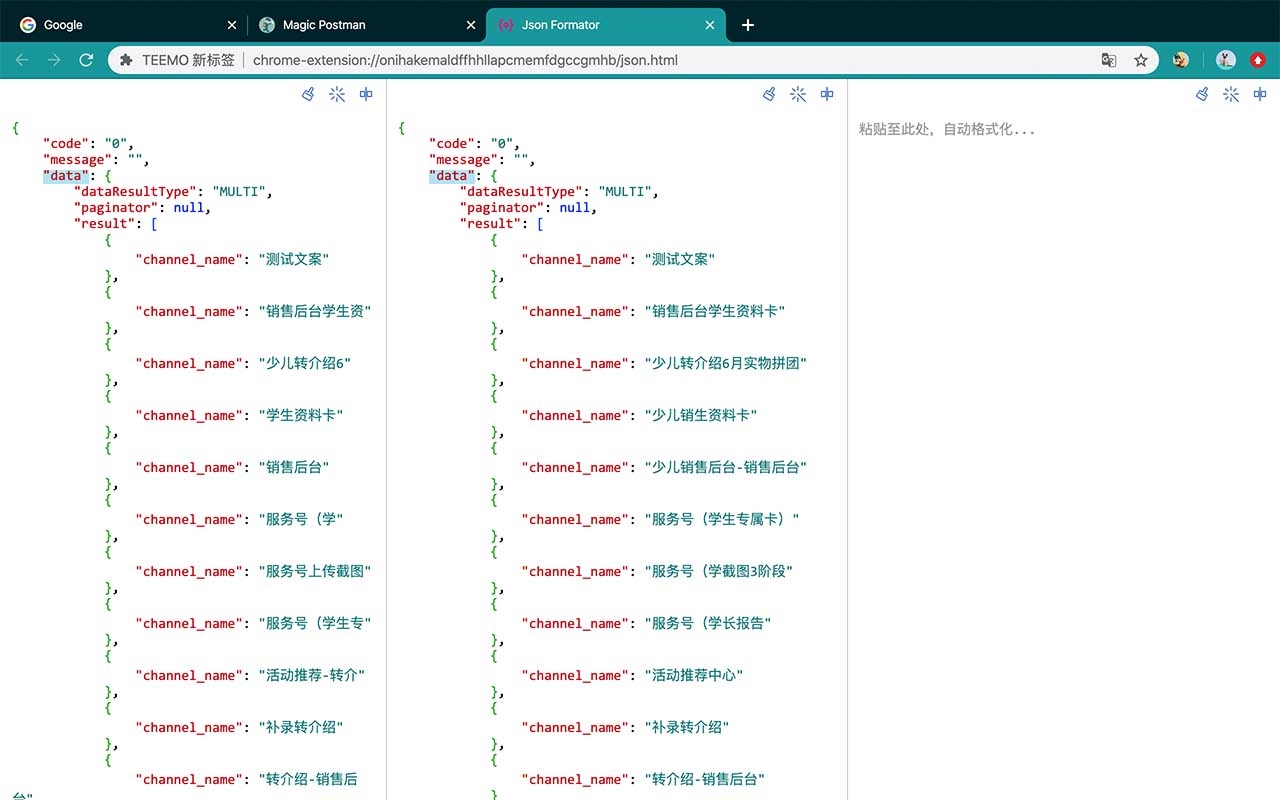Click "销售后台学生资" value in left panel

(315, 312)
